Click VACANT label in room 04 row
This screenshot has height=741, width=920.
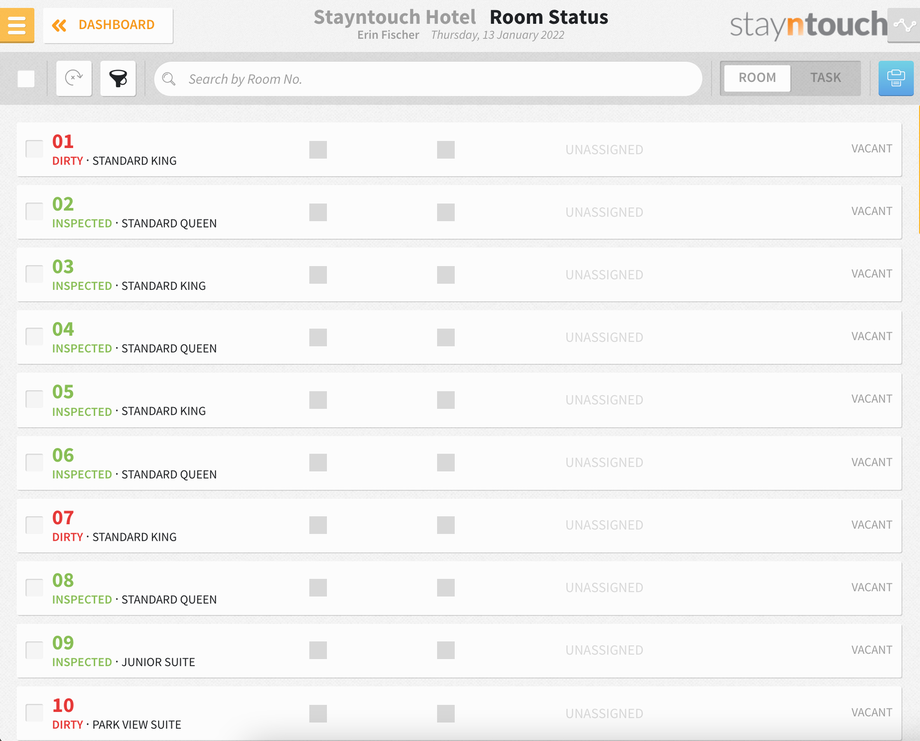click(x=872, y=336)
